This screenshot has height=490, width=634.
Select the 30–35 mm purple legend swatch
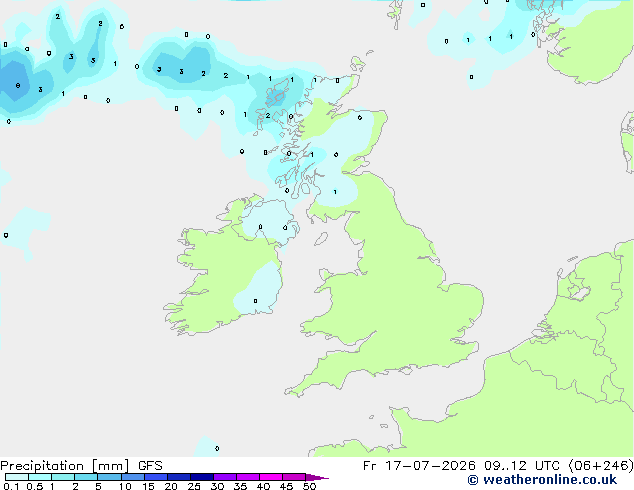point(225,477)
